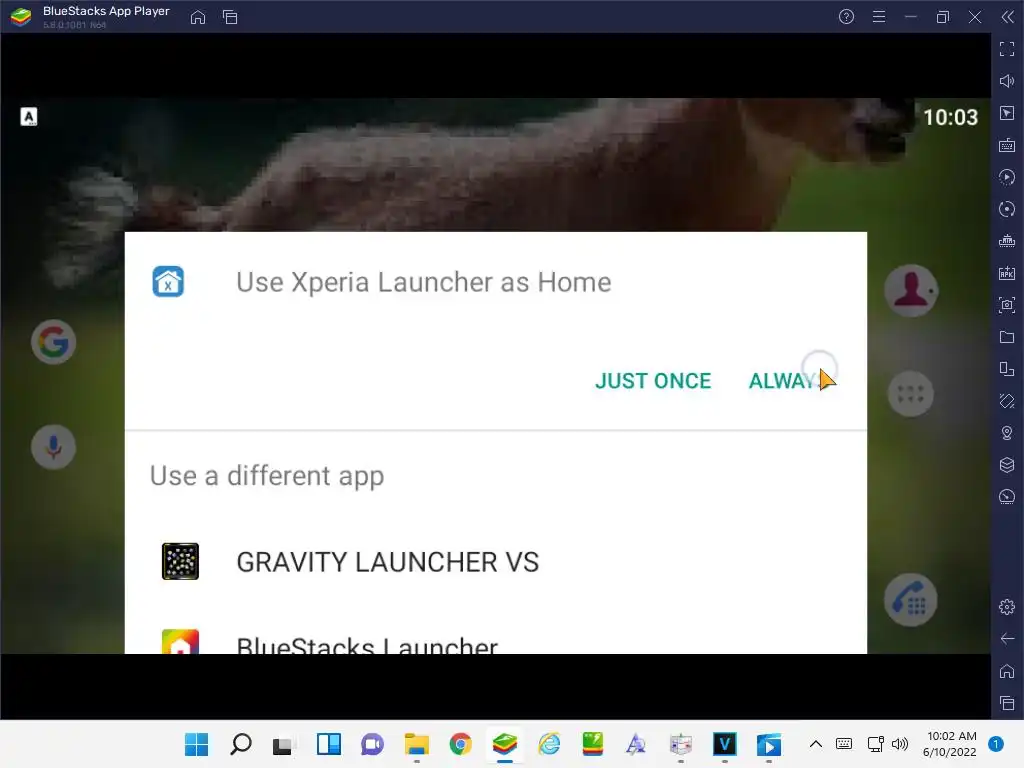This screenshot has height=768, width=1024.
Task: Click the eco mode gauge icon
Action: click(x=1007, y=497)
